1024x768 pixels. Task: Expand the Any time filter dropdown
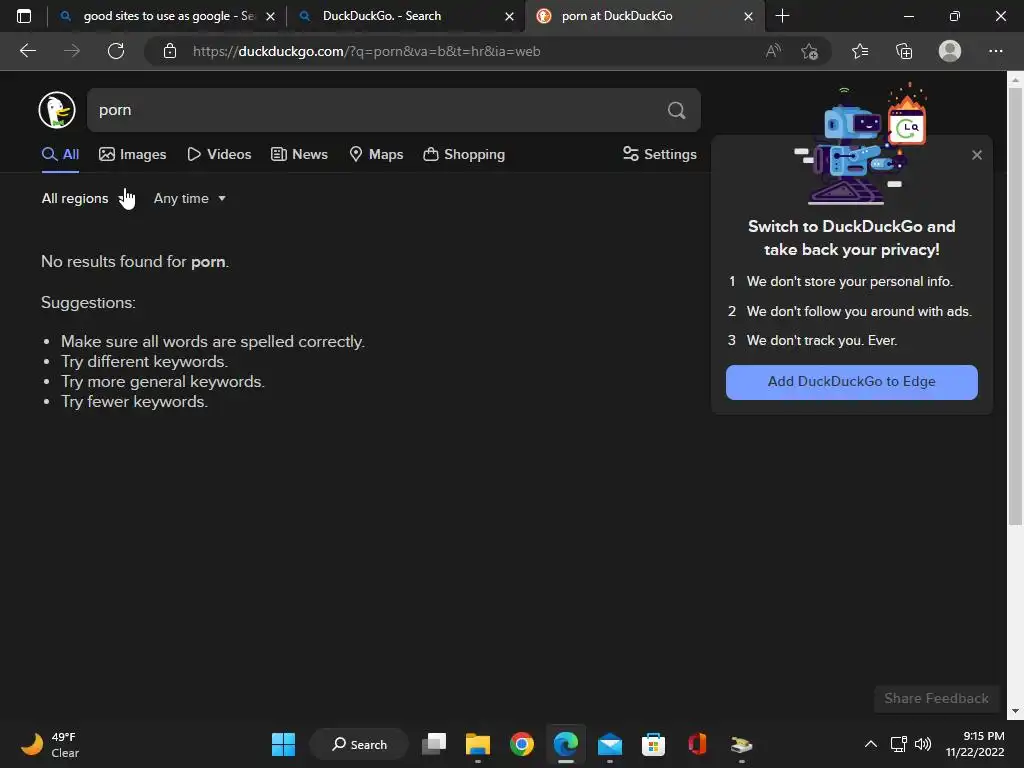pos(189,199)
